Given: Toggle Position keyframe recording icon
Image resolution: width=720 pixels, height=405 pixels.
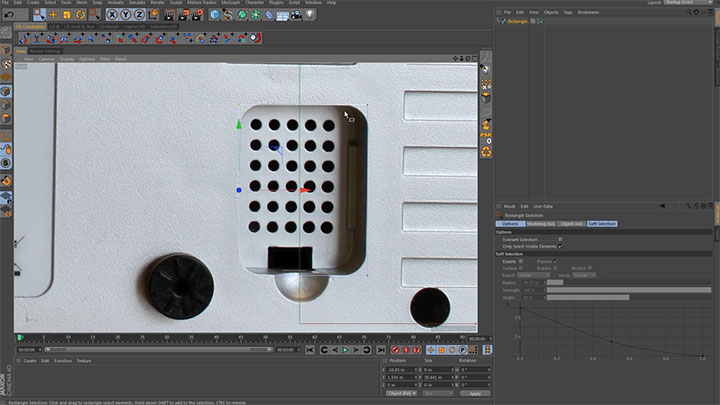Looking at the screenshot, I should (x=431, y=350).
